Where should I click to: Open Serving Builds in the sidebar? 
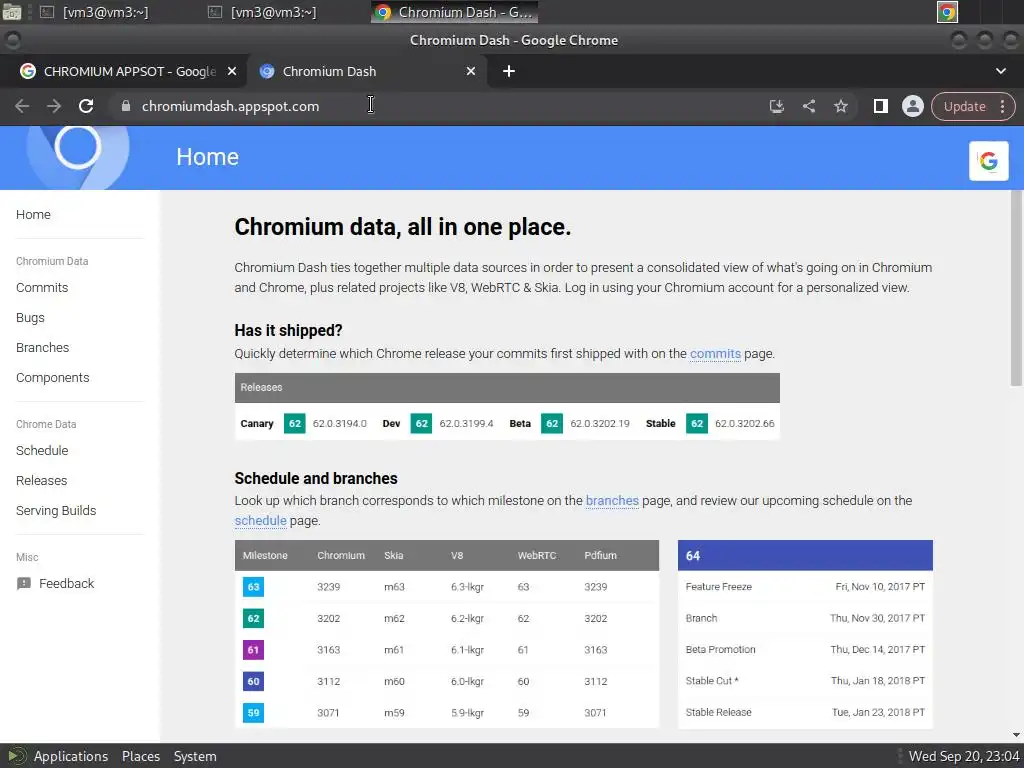click(56, 511)
